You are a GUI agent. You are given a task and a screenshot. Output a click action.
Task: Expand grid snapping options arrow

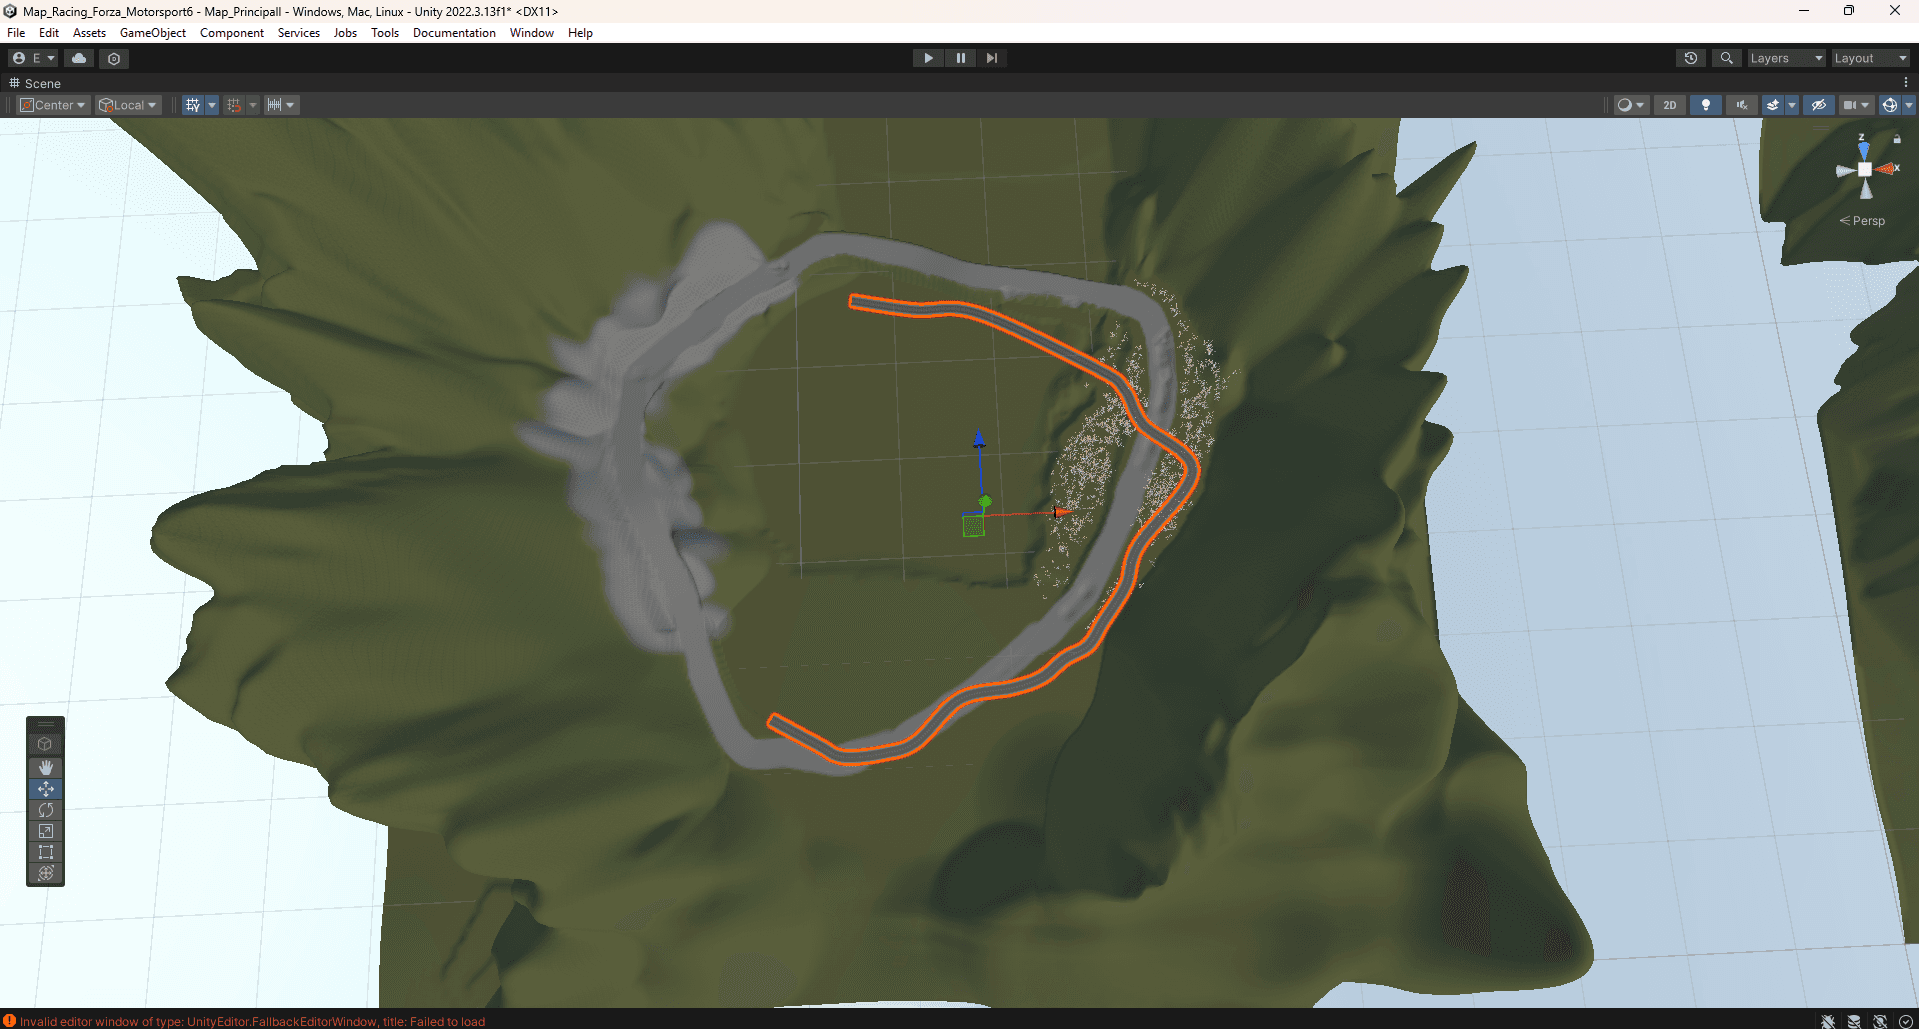tap(253, 105)
